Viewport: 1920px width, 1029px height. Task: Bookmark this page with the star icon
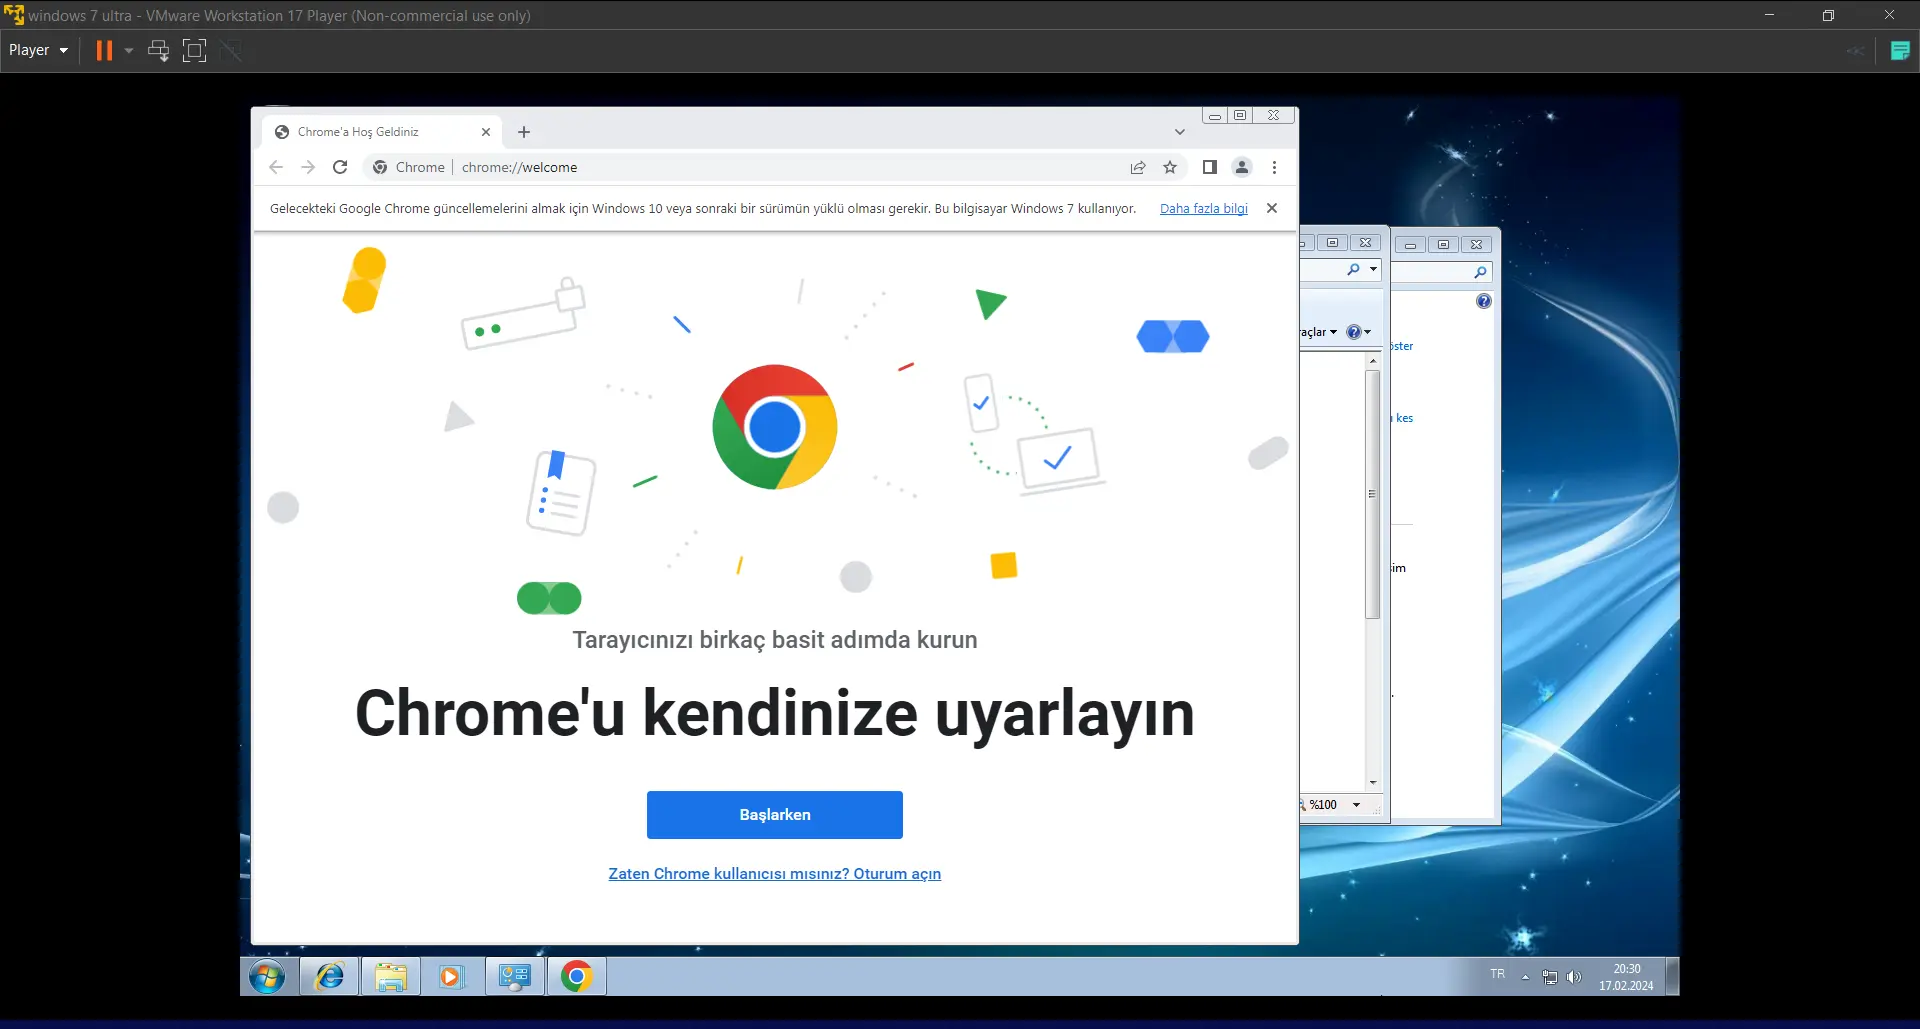point(1170,167)
